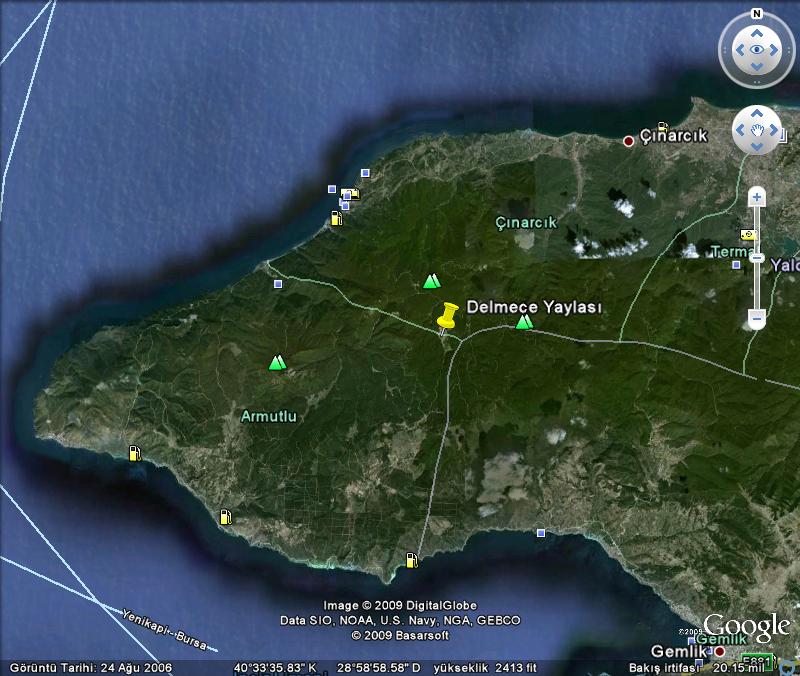Click the 'yükseklik 2413 fit' elevation readout

click(x=485, y=667)
